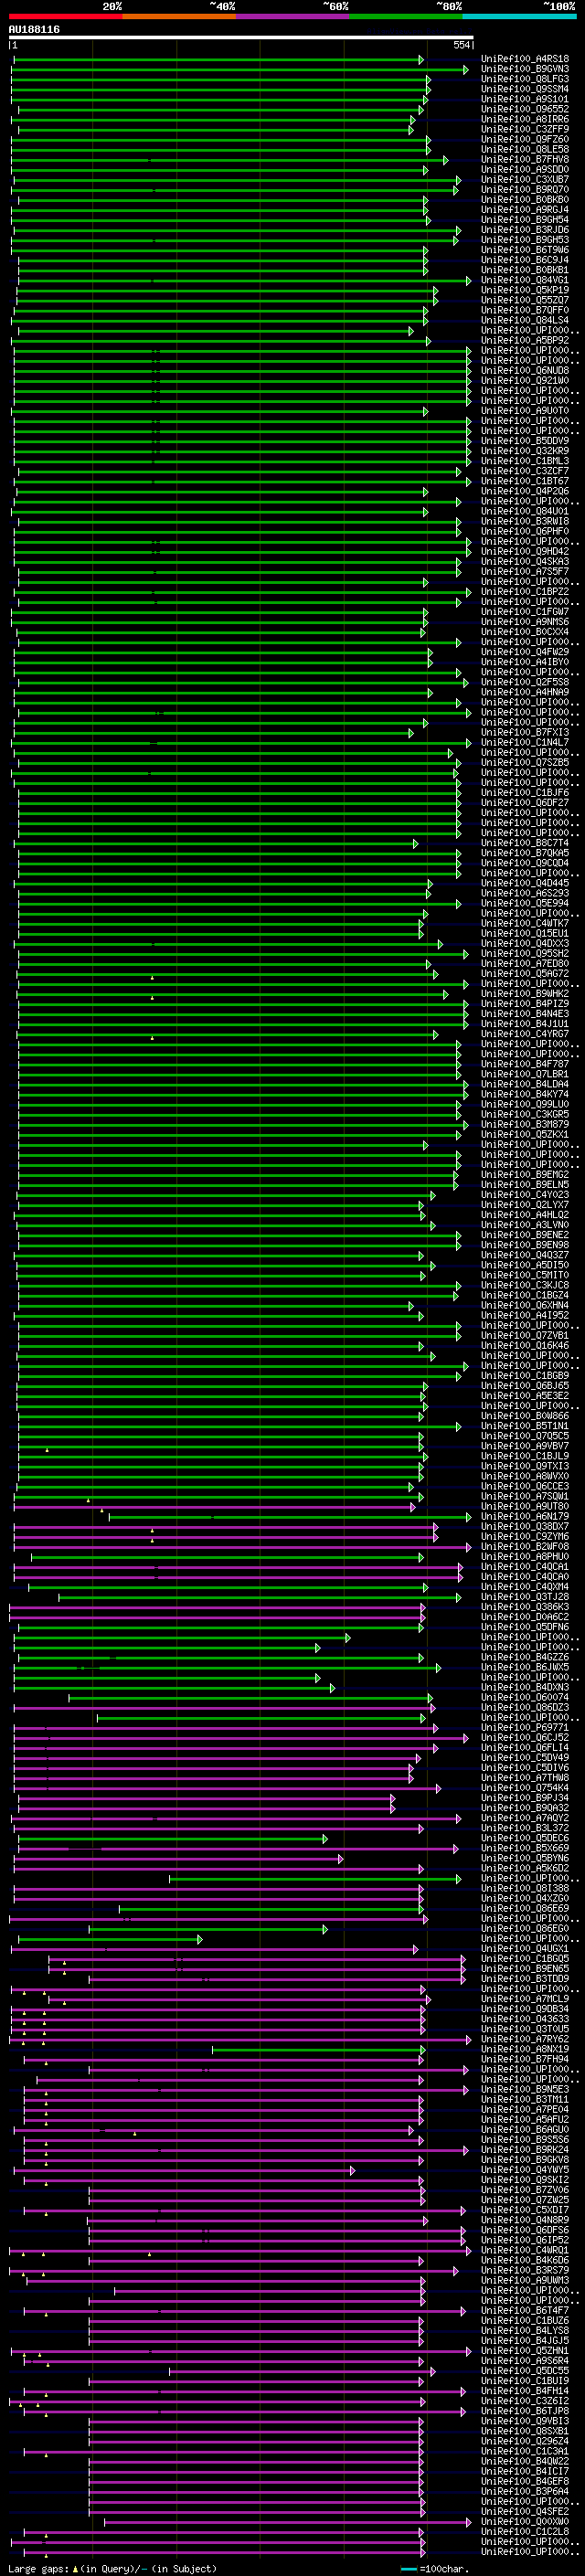Image resolution: width=585 pixels, height=2576 pixels.
Task: Select the UniRef100_B0W866 label
Action: click(x=525, y=1416)
